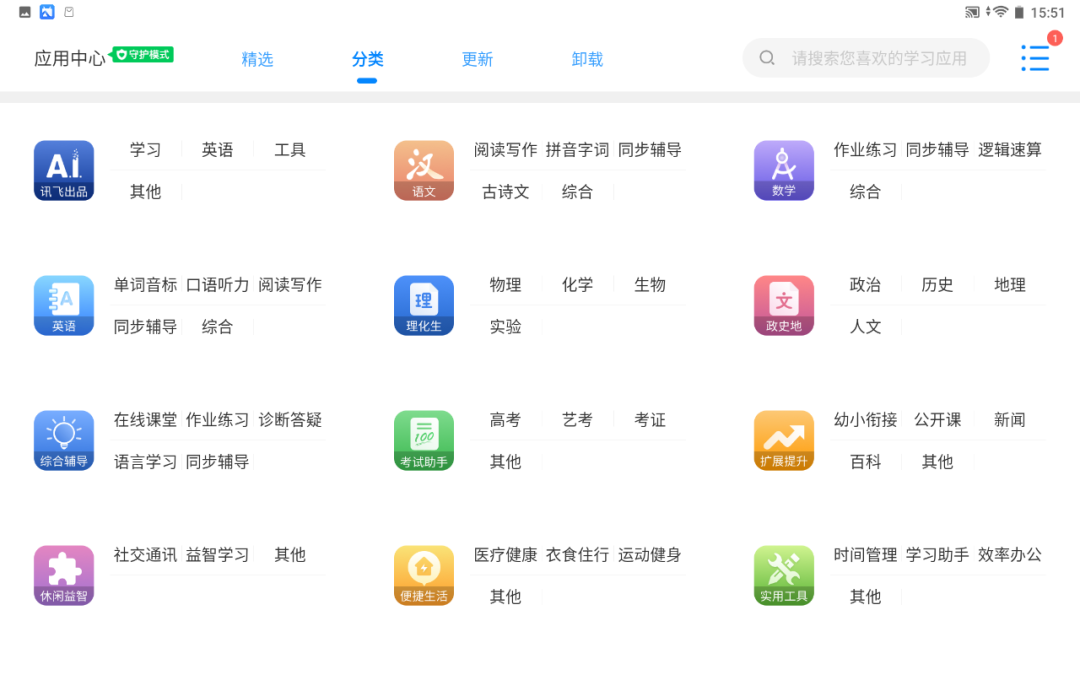Open 作业练习 under 数学

[x=865, y=150]
